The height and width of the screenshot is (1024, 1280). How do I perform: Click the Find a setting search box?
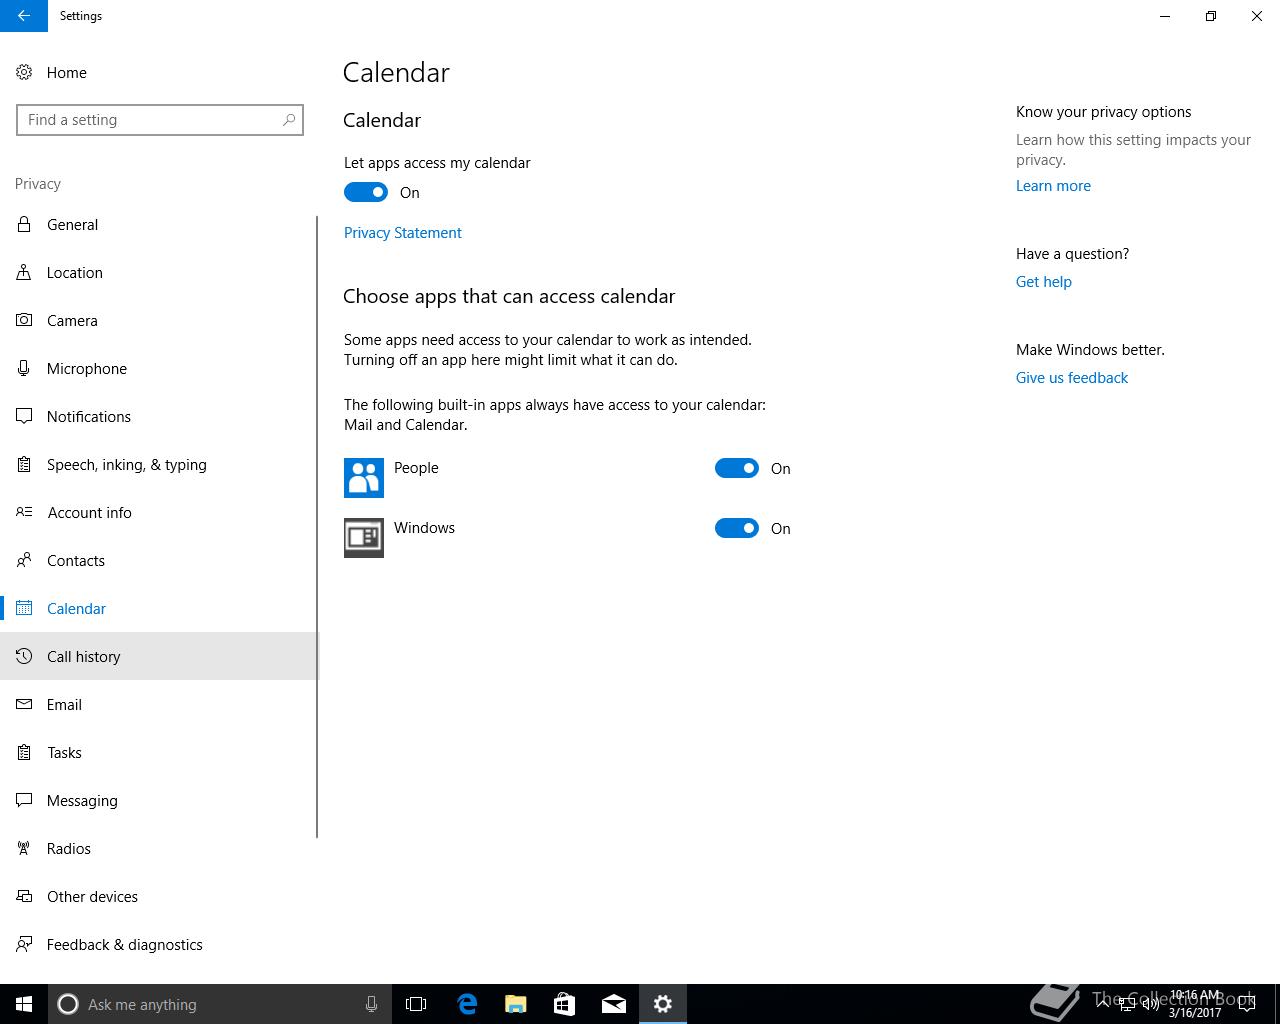tap(160, 120)
